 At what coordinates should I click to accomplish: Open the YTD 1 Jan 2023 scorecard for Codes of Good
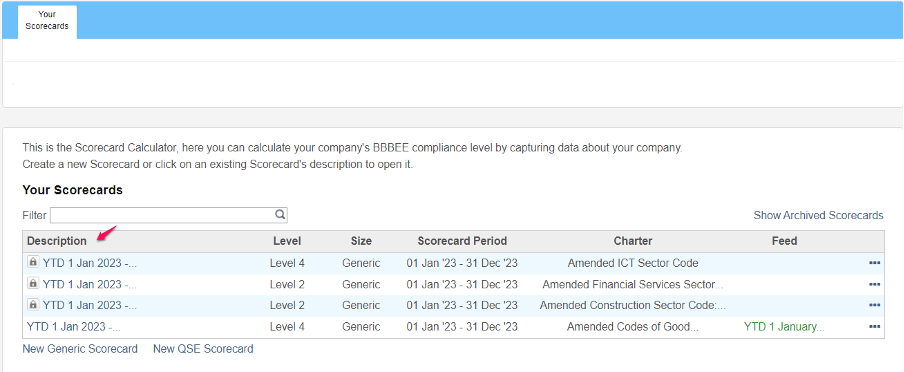(x=74, y=326)
